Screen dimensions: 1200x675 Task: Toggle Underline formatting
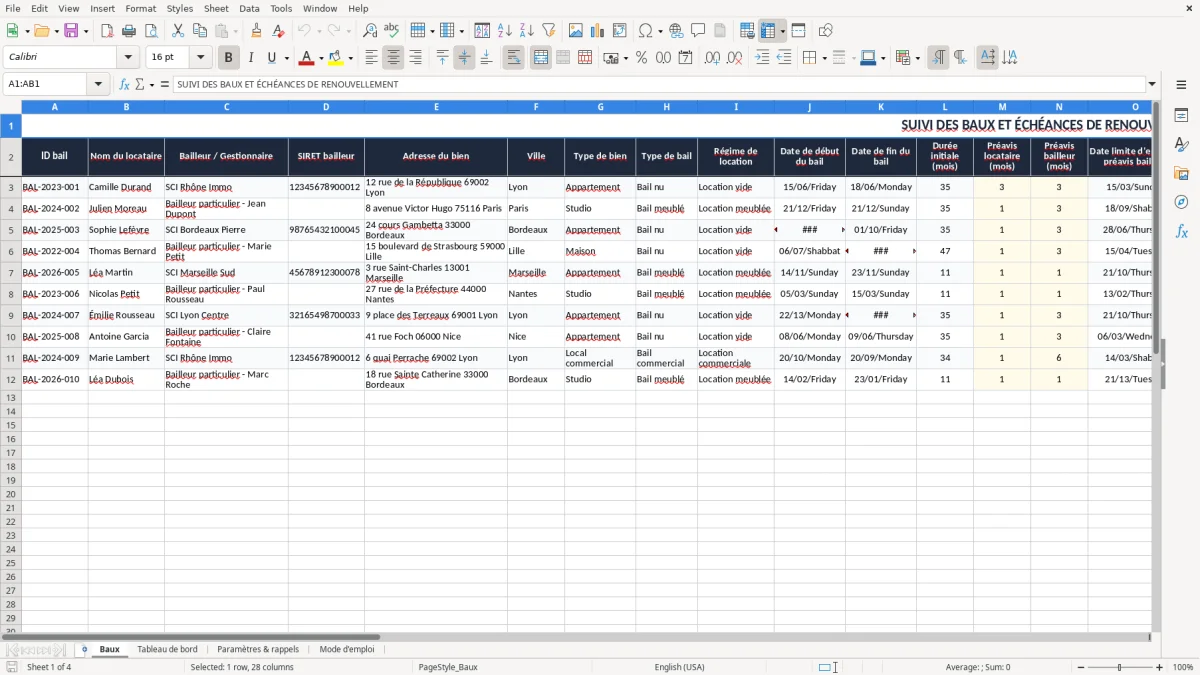click(x=271, y=58)
